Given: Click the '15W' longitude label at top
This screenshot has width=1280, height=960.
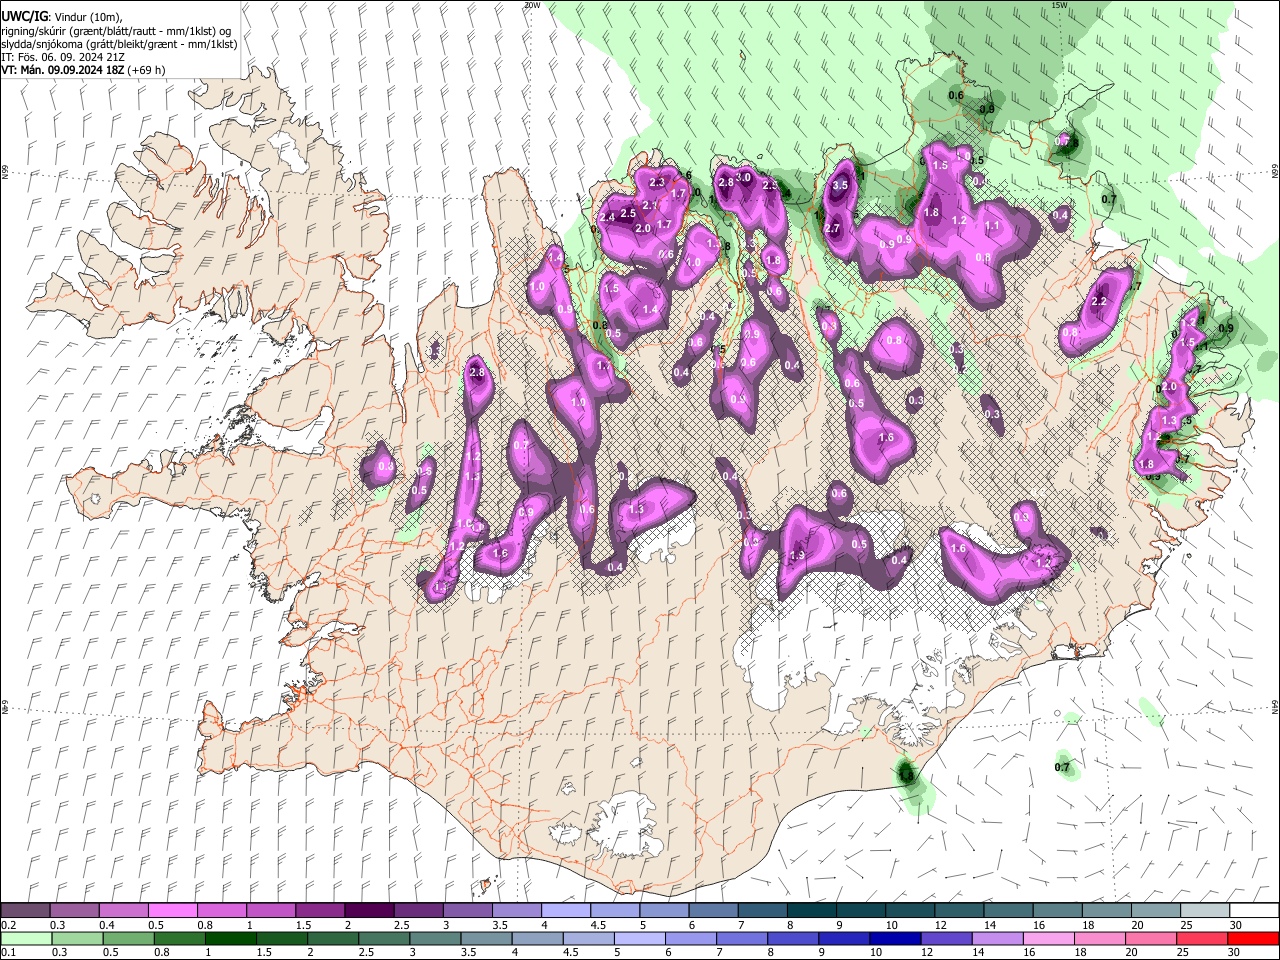Looking at the screenshot, I should [1060, 5].
